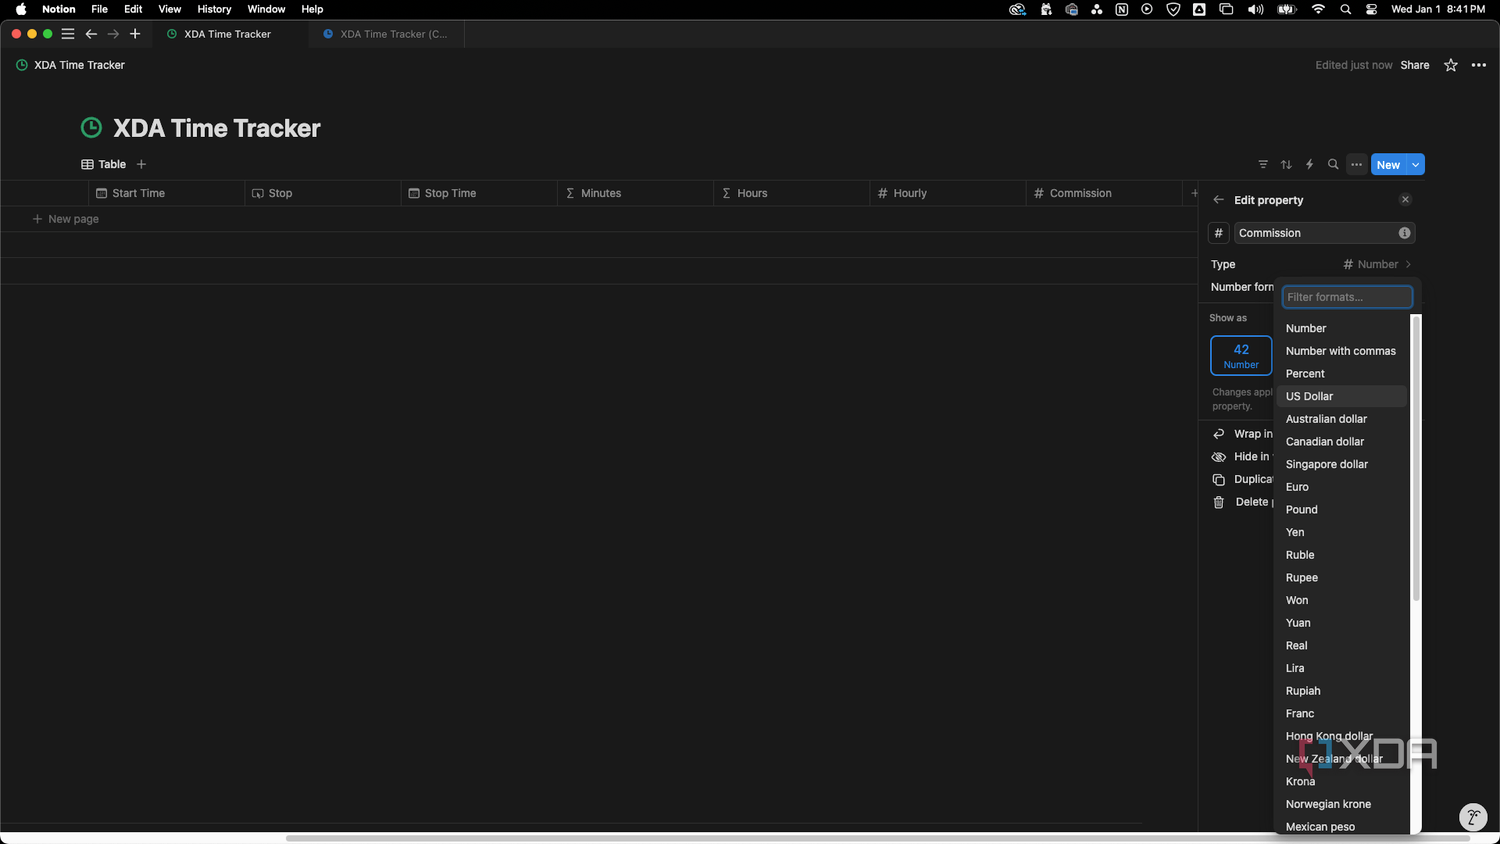
Task: Click the table's horizontal scrollbar
Action: [x=877, y=838]
